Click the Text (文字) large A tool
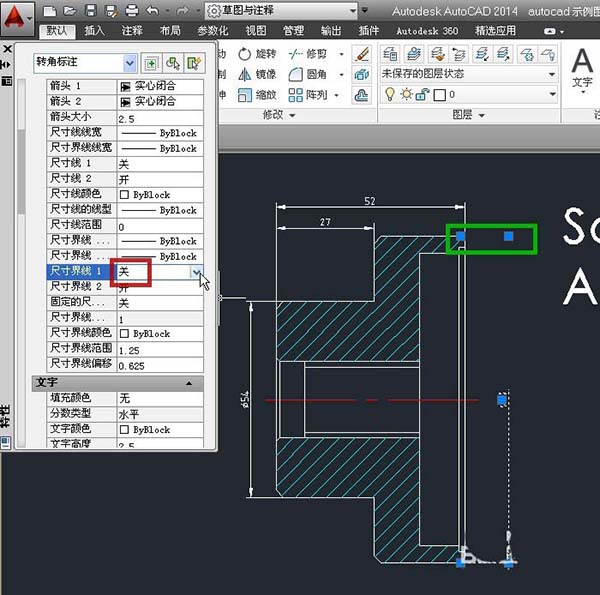Viewport: 600px width, 595px height. pos(582,70)
